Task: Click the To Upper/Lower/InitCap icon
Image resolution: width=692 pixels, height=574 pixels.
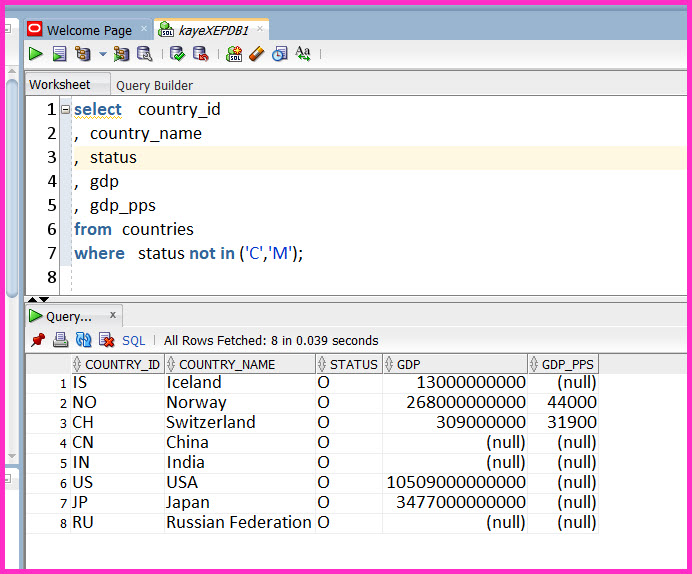Action: click(x=303, y=54)
